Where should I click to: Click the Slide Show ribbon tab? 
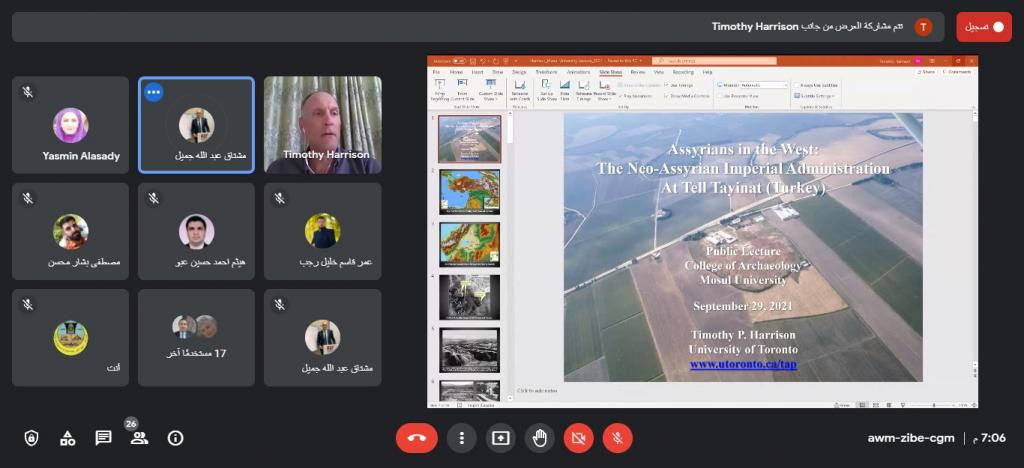(610, 72)
